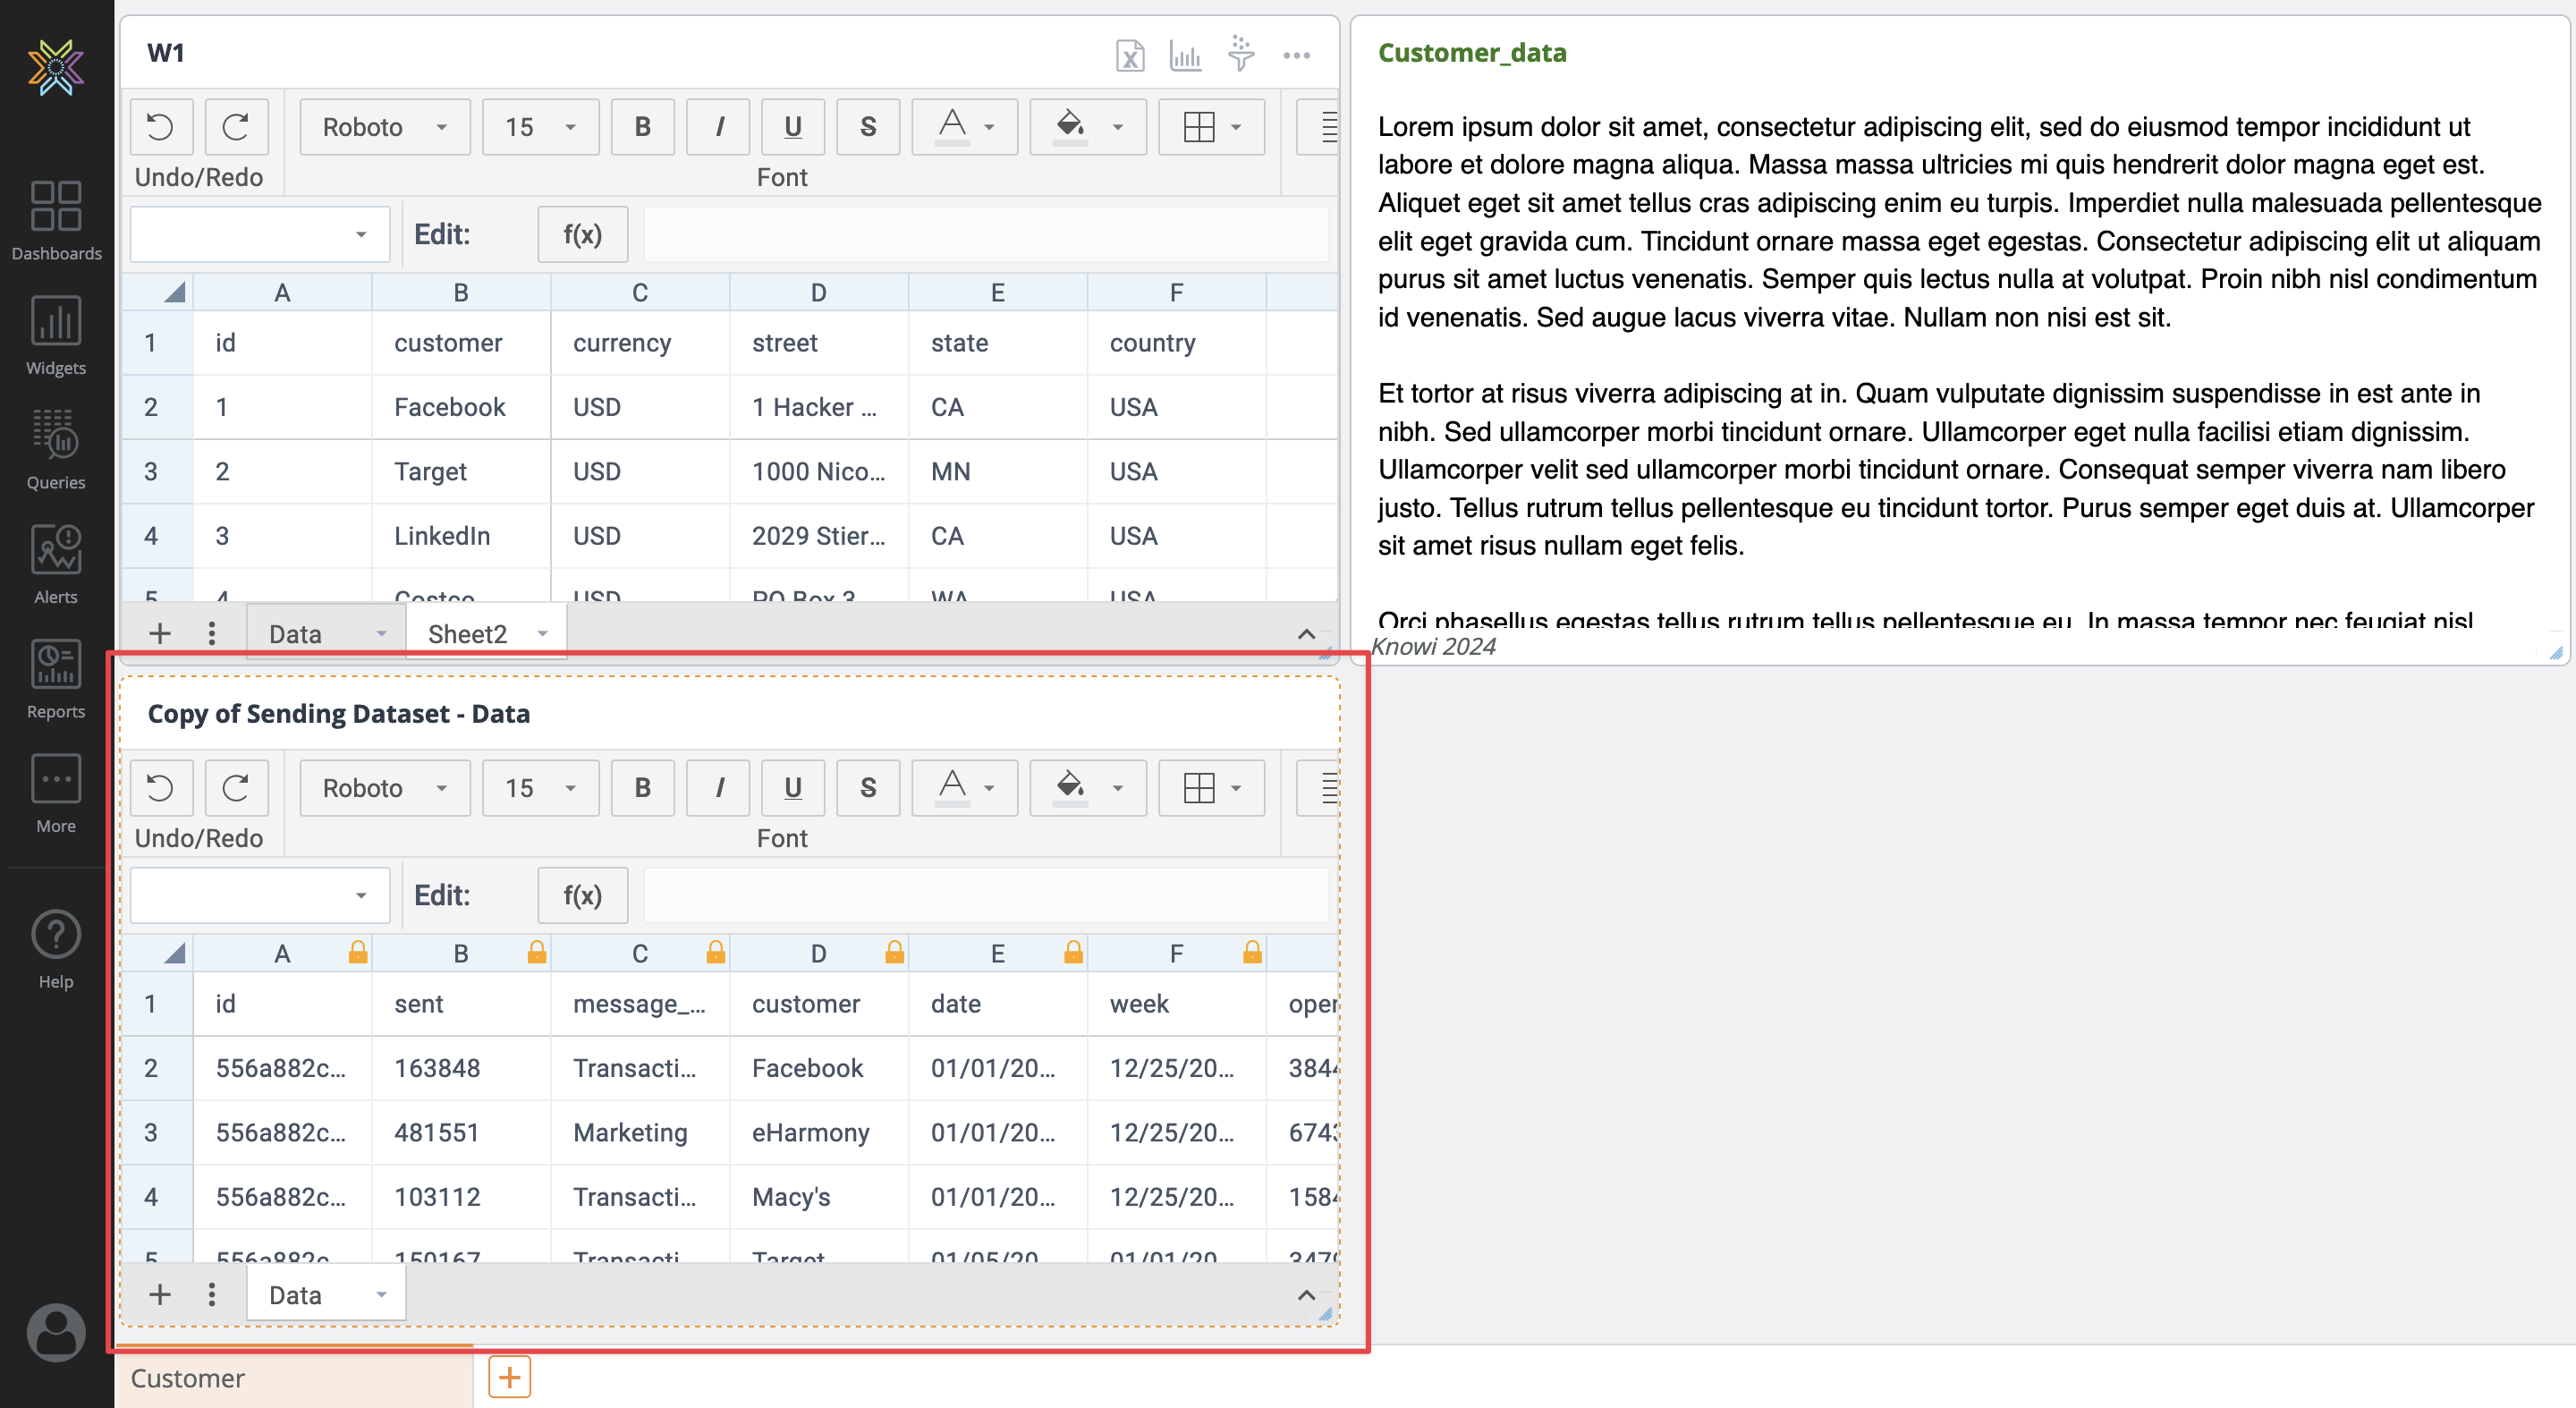2576x1408 pixels.
Task: Open the font family dropdown showing Roboto
Action: pos(383,126)
